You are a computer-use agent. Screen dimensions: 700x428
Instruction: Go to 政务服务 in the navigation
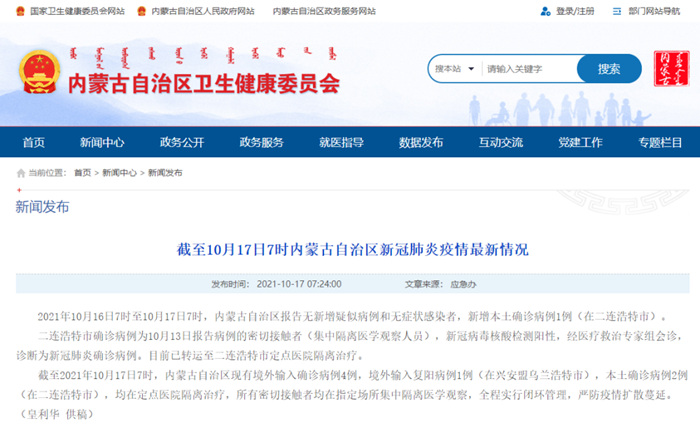tap(261, 142)
